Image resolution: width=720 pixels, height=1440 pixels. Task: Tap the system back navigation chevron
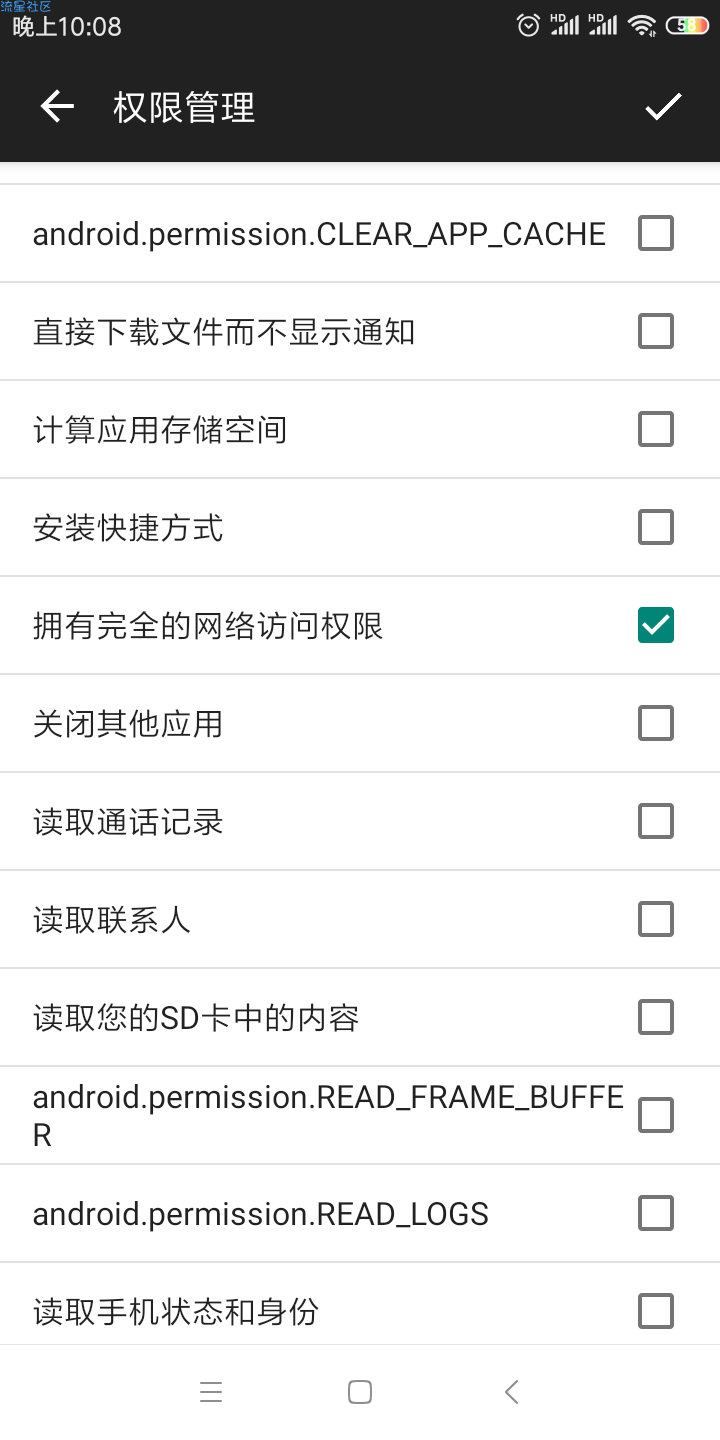coord(511,1392)
